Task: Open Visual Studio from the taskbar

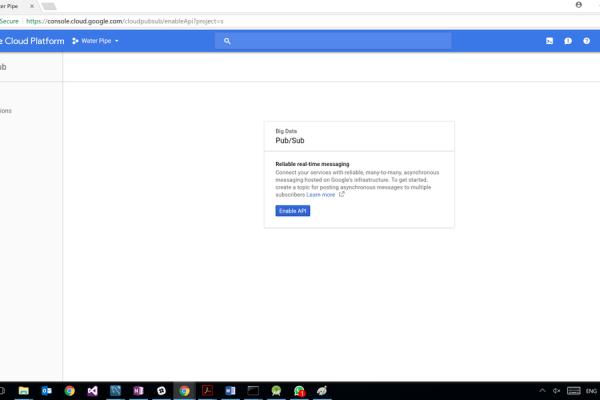Action: point(93,391)
